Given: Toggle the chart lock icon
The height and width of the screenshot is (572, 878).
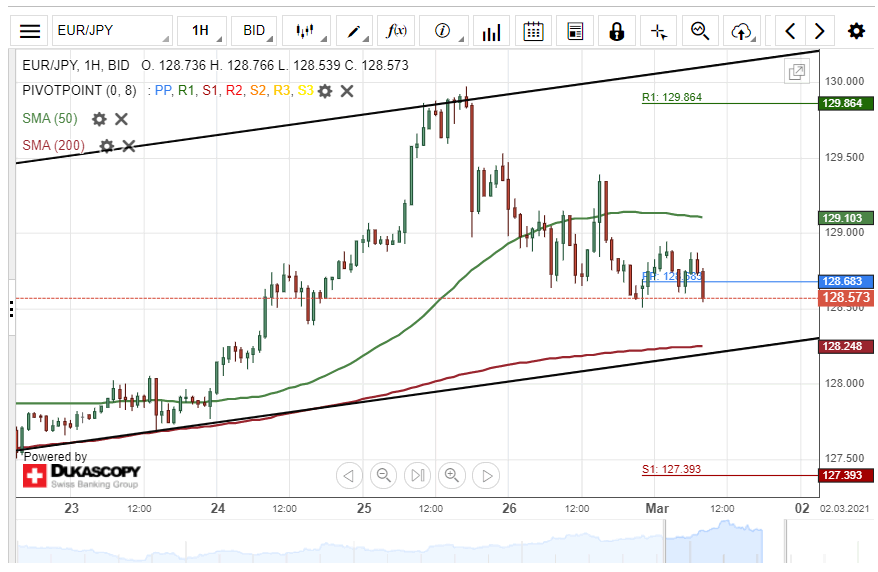Looking at the screenshot, I should click(x=617, y=31).
